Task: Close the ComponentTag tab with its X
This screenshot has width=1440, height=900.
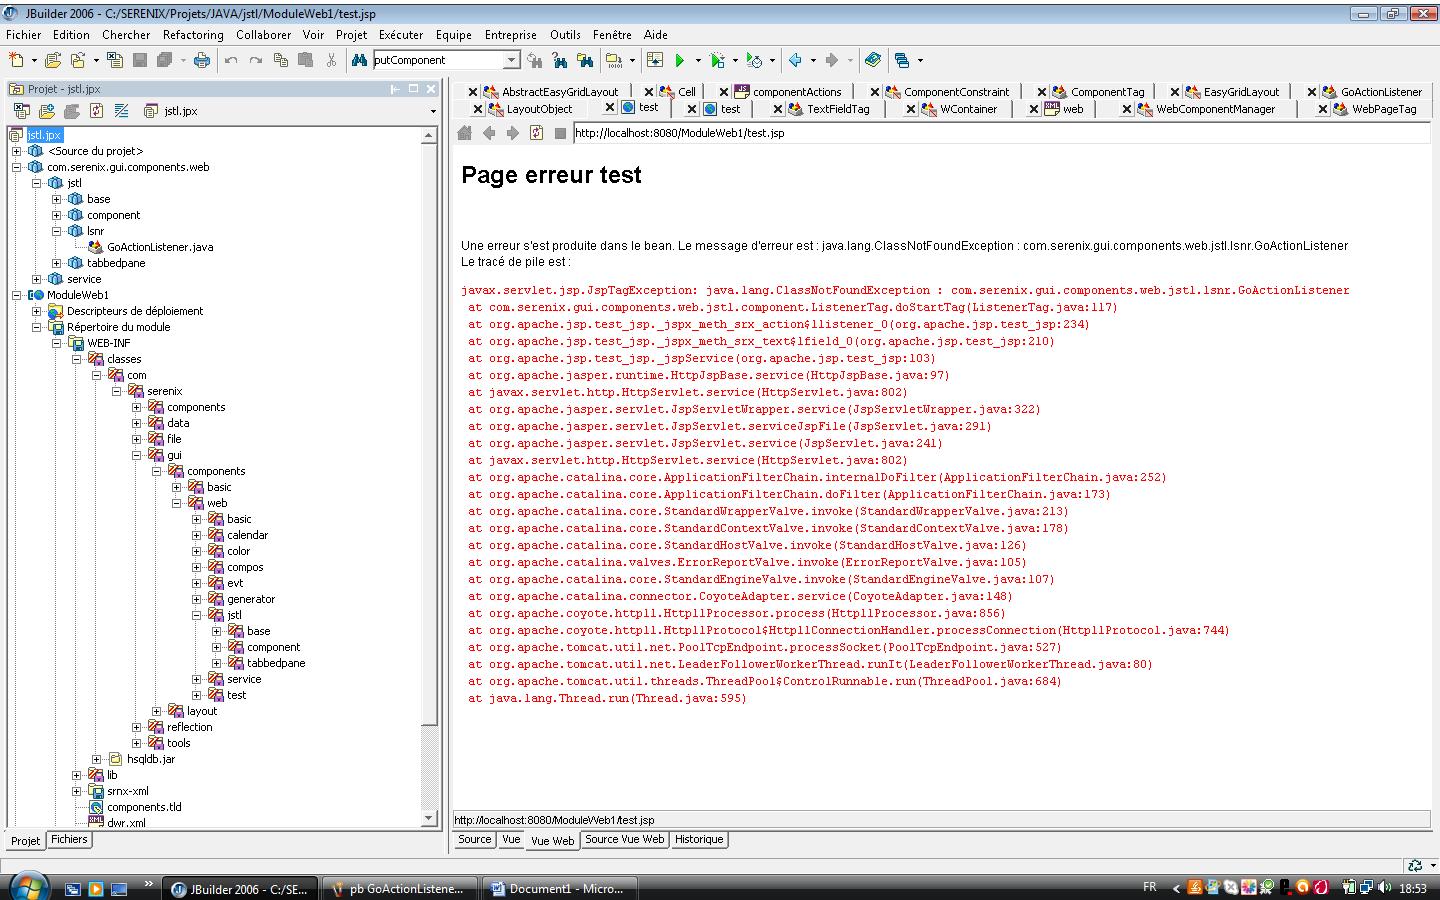Action: [1042, 92]
